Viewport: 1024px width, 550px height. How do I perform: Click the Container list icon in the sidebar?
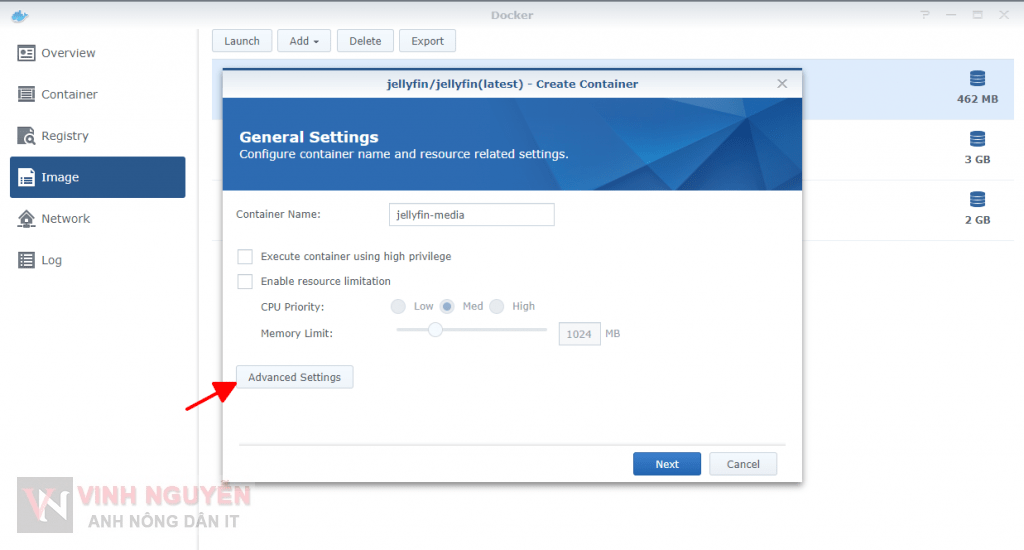(26, 94)
